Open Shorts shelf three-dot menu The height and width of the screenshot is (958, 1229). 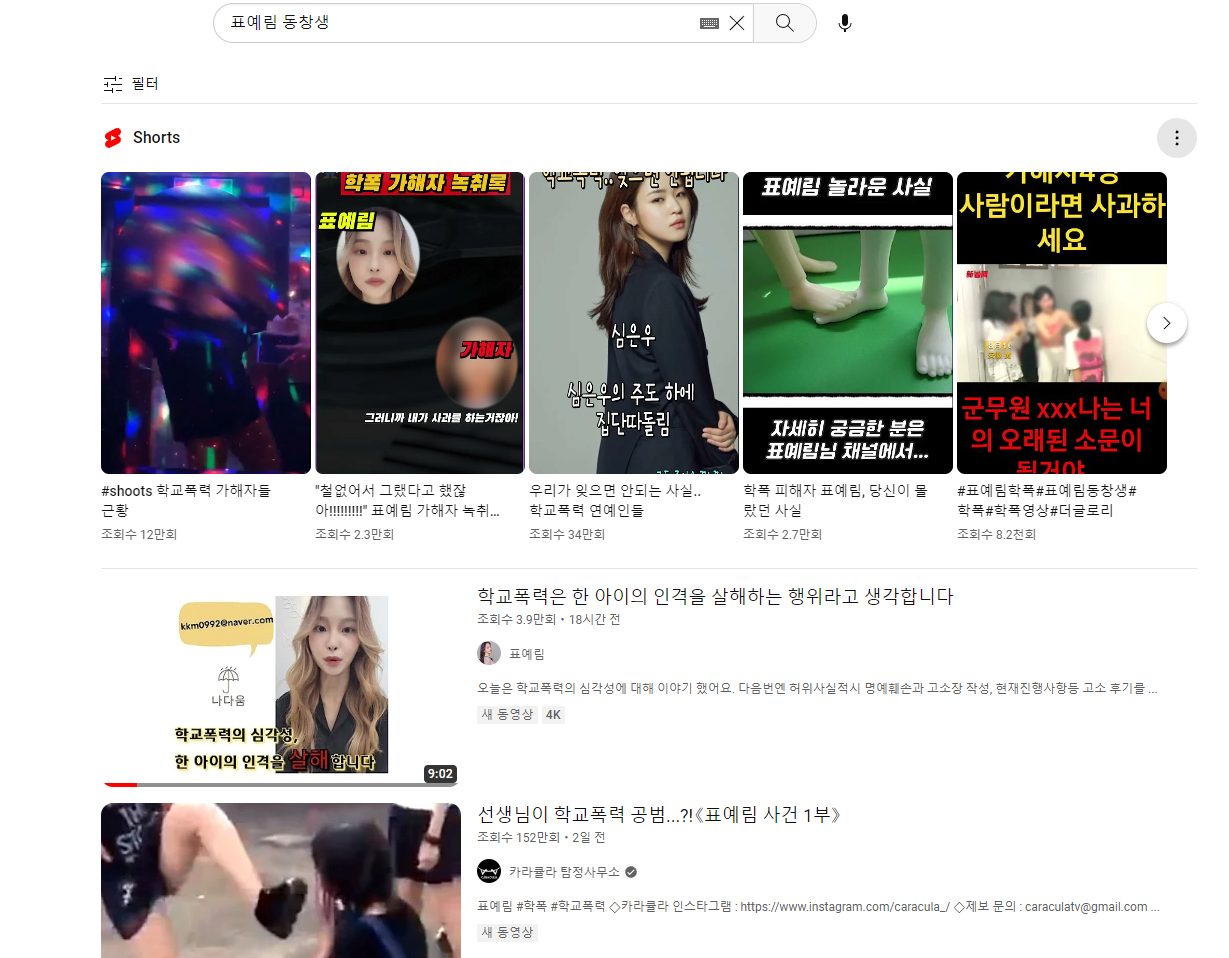click(1177, 138)
